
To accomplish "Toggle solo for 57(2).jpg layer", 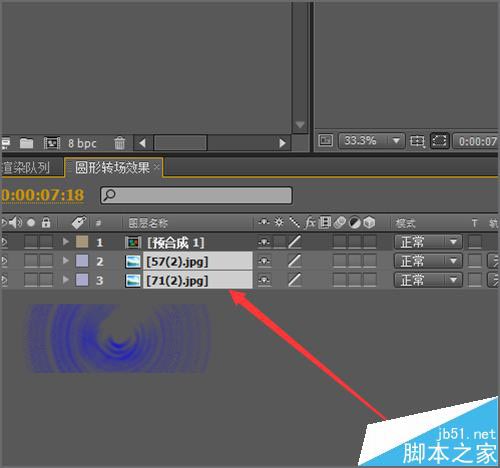I will [x=31, y=261].
